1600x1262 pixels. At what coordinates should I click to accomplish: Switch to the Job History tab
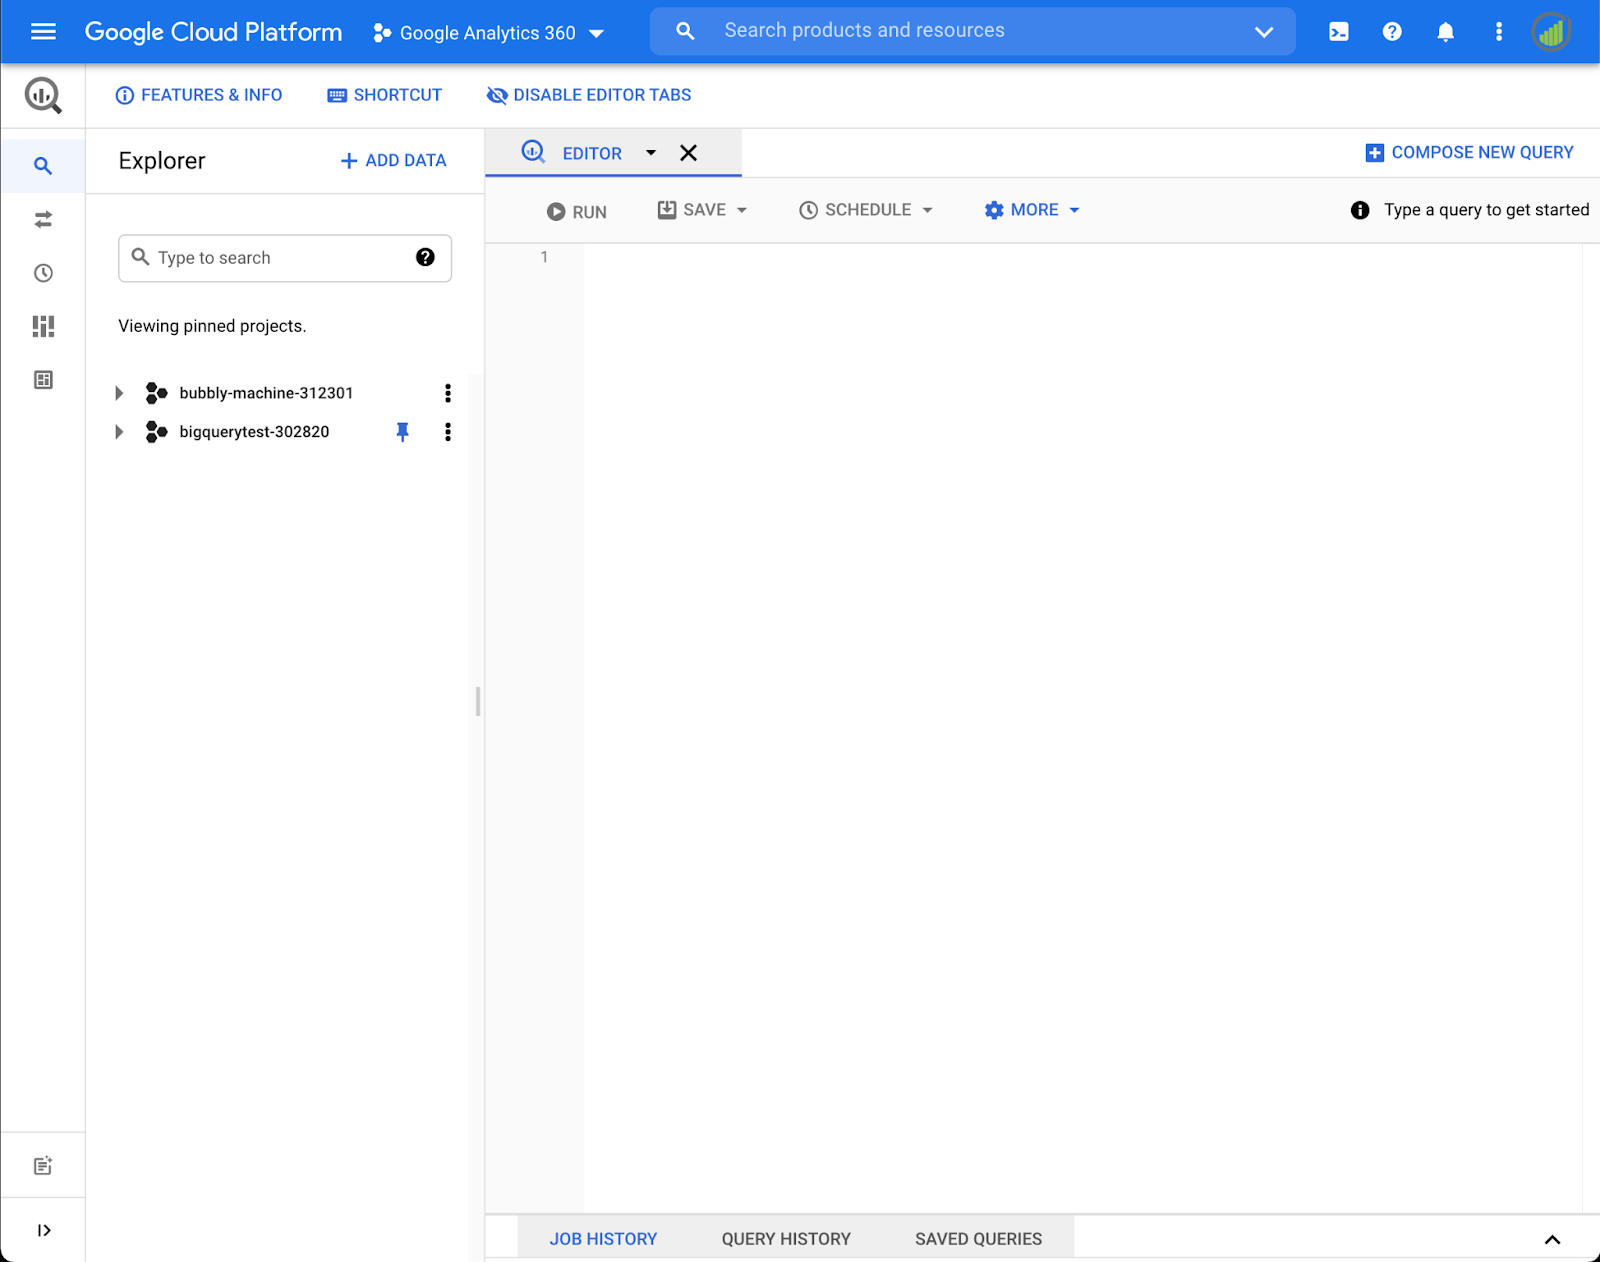[x=603, y=1239]
